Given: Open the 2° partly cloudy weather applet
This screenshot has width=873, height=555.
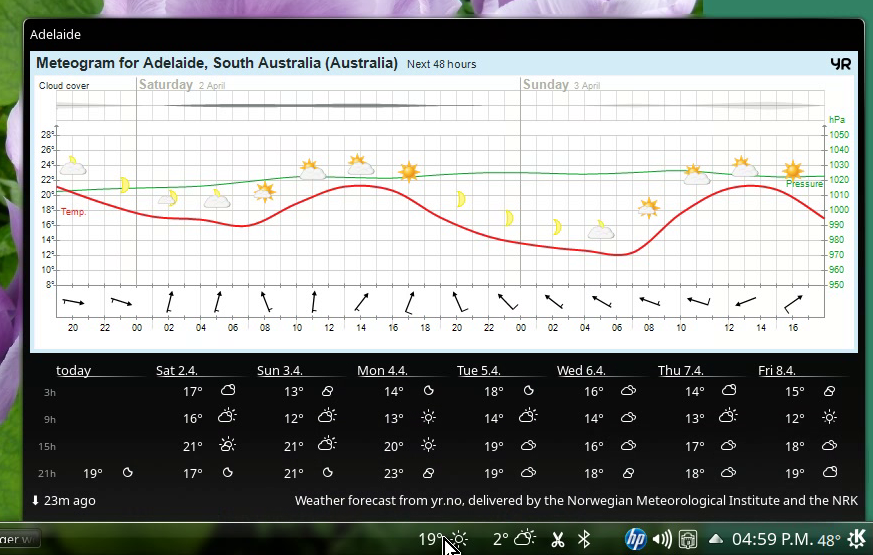Looking at the screenshot, I should (x=514, y=539).
